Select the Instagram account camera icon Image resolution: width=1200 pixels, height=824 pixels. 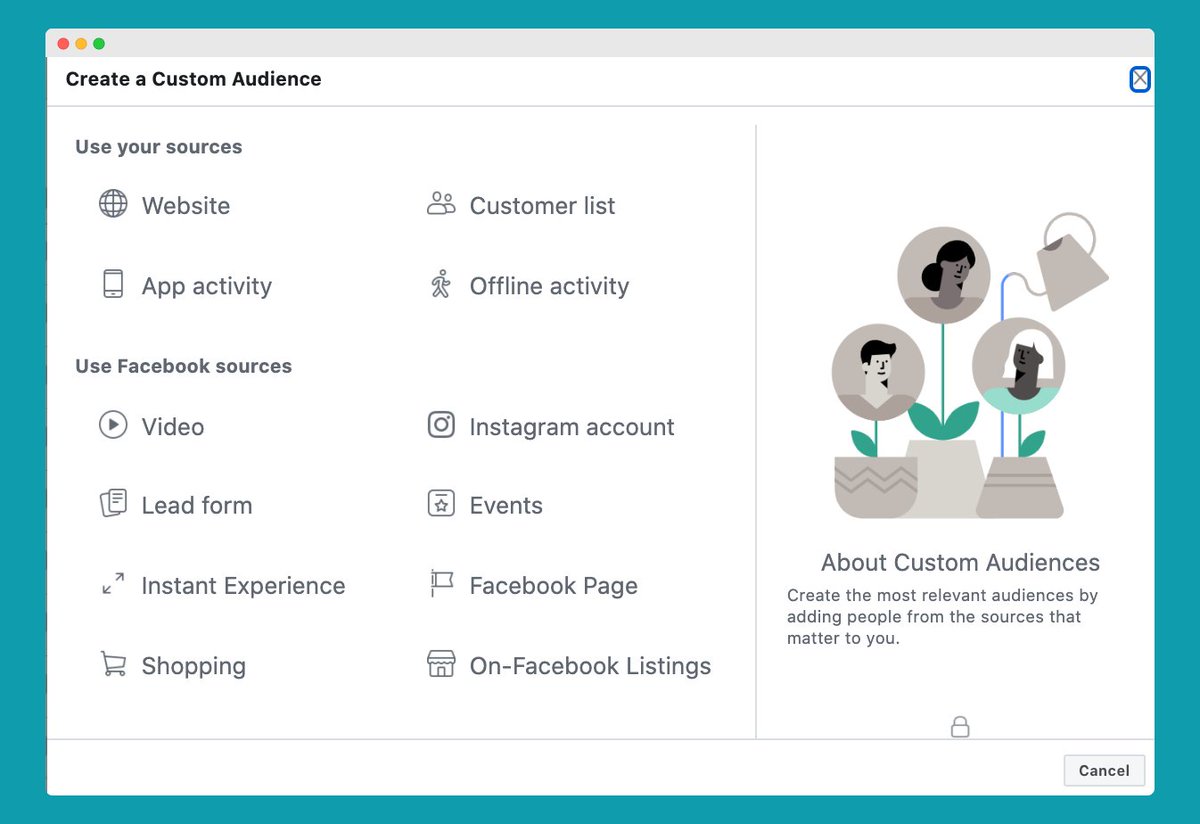pos(441,425)
